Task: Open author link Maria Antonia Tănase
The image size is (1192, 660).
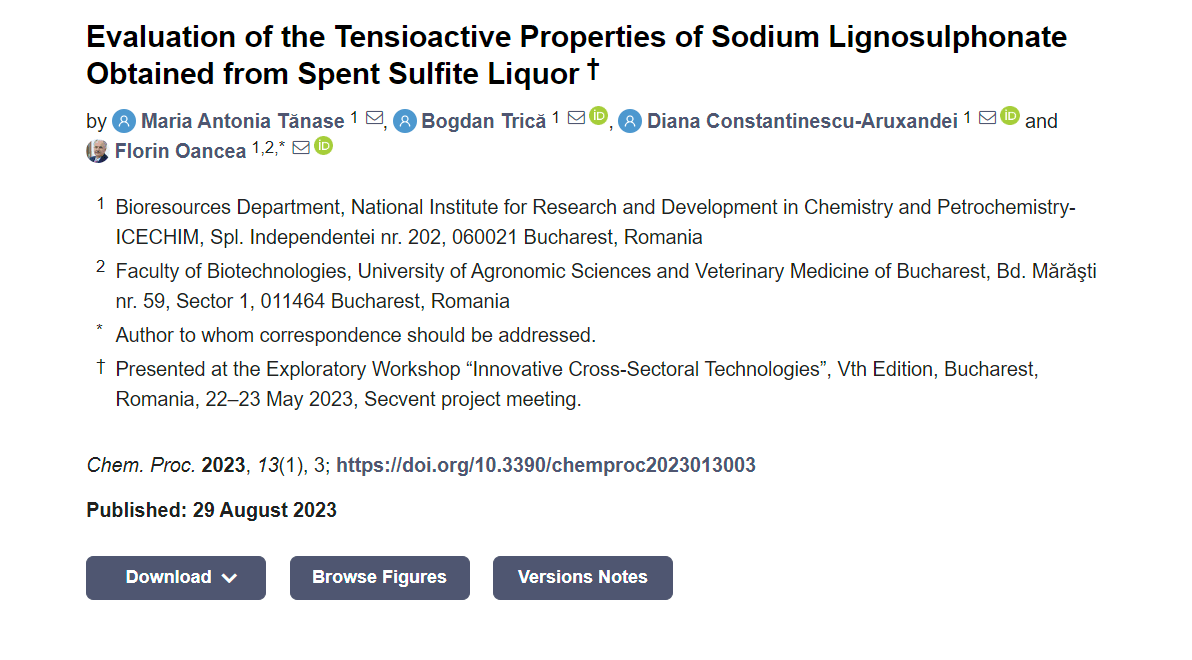Action: (x=243, y=121)
